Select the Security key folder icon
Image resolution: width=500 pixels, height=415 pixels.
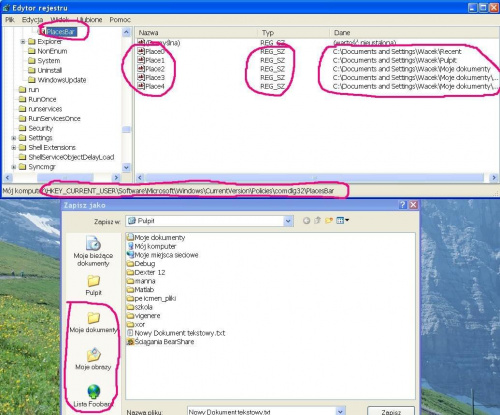point(22,128)
